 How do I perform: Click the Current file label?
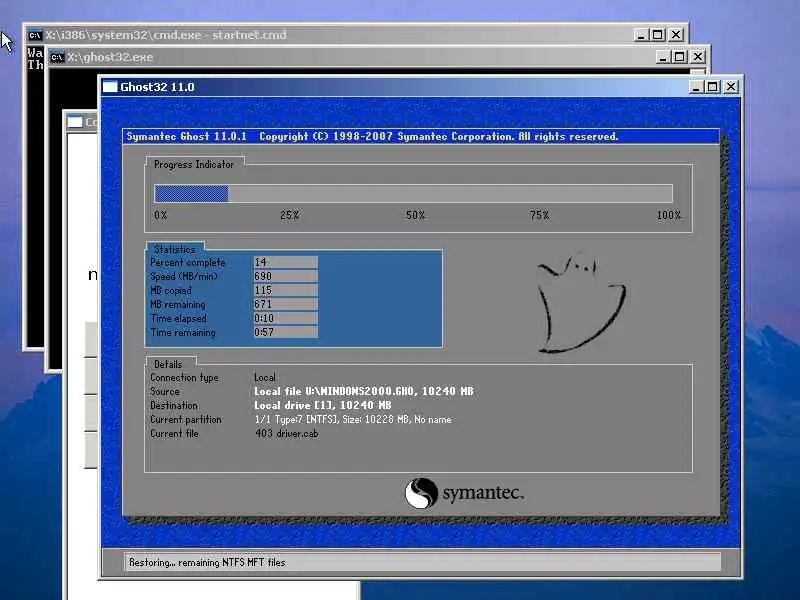pos(174,434)
